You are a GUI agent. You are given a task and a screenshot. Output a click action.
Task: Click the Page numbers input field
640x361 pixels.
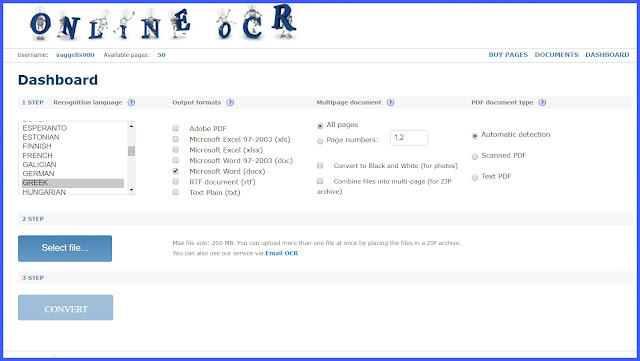coord(409,138)
